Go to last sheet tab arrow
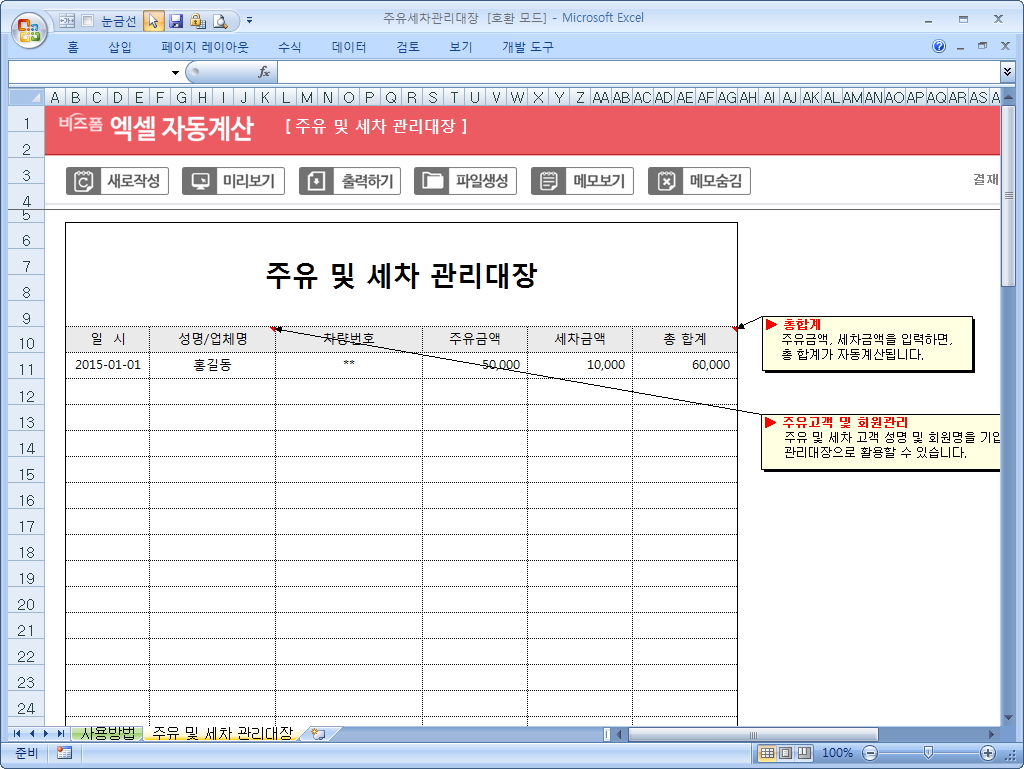Image resolution: width=1024 pixels, height=769 pixels. [x=60, y=734]
